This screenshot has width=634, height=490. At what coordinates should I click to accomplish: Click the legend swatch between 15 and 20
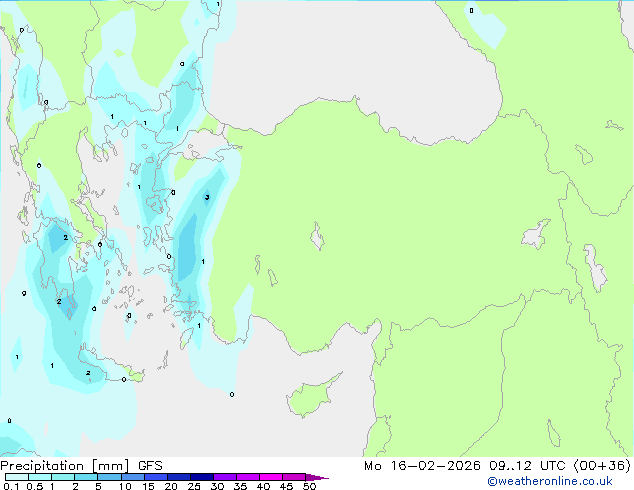click(x=156, y=477)
